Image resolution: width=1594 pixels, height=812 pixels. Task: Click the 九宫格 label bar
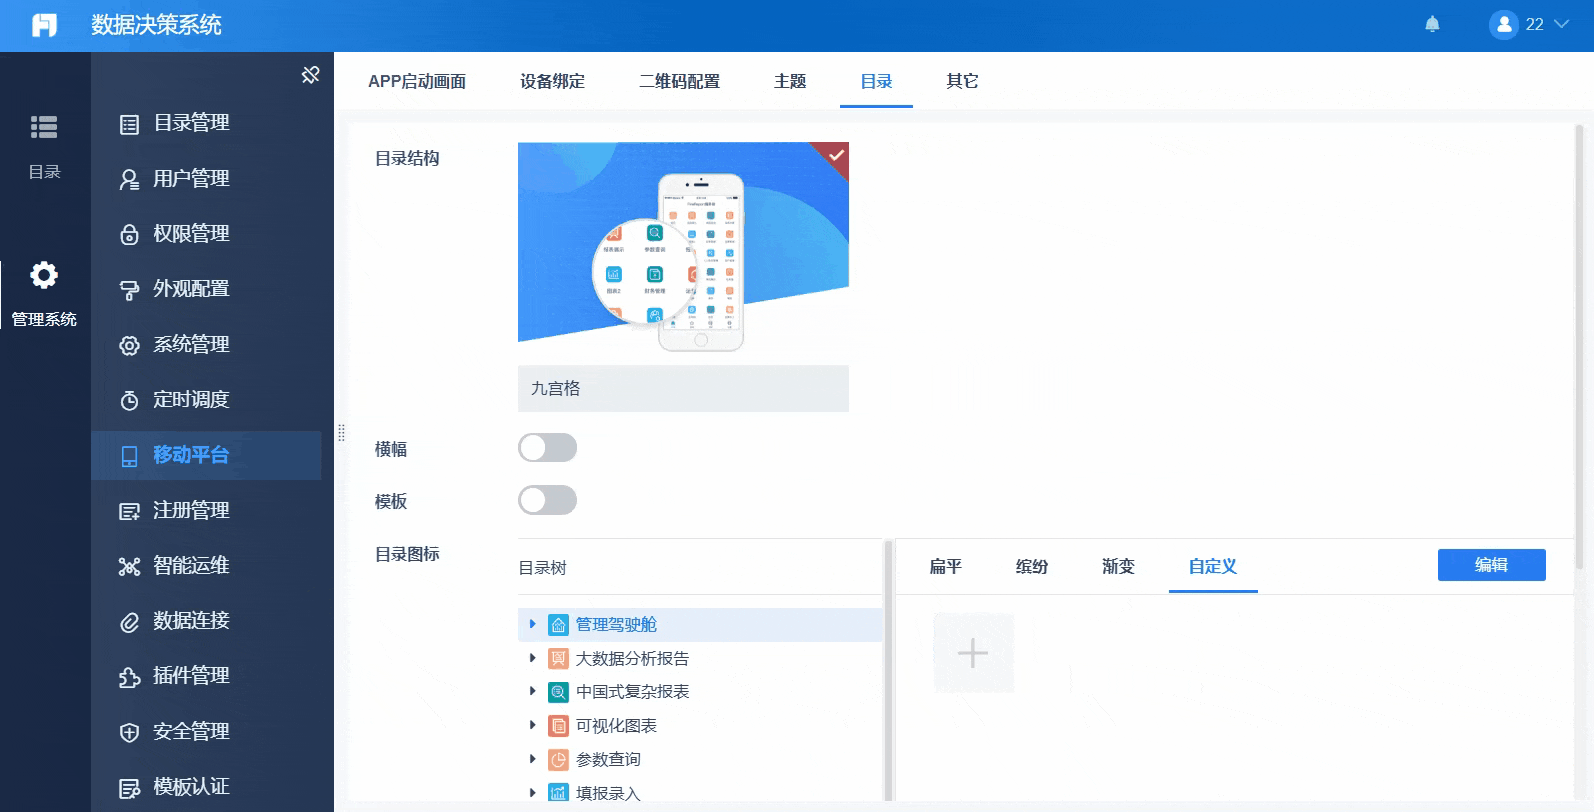(x=683, y=388)
